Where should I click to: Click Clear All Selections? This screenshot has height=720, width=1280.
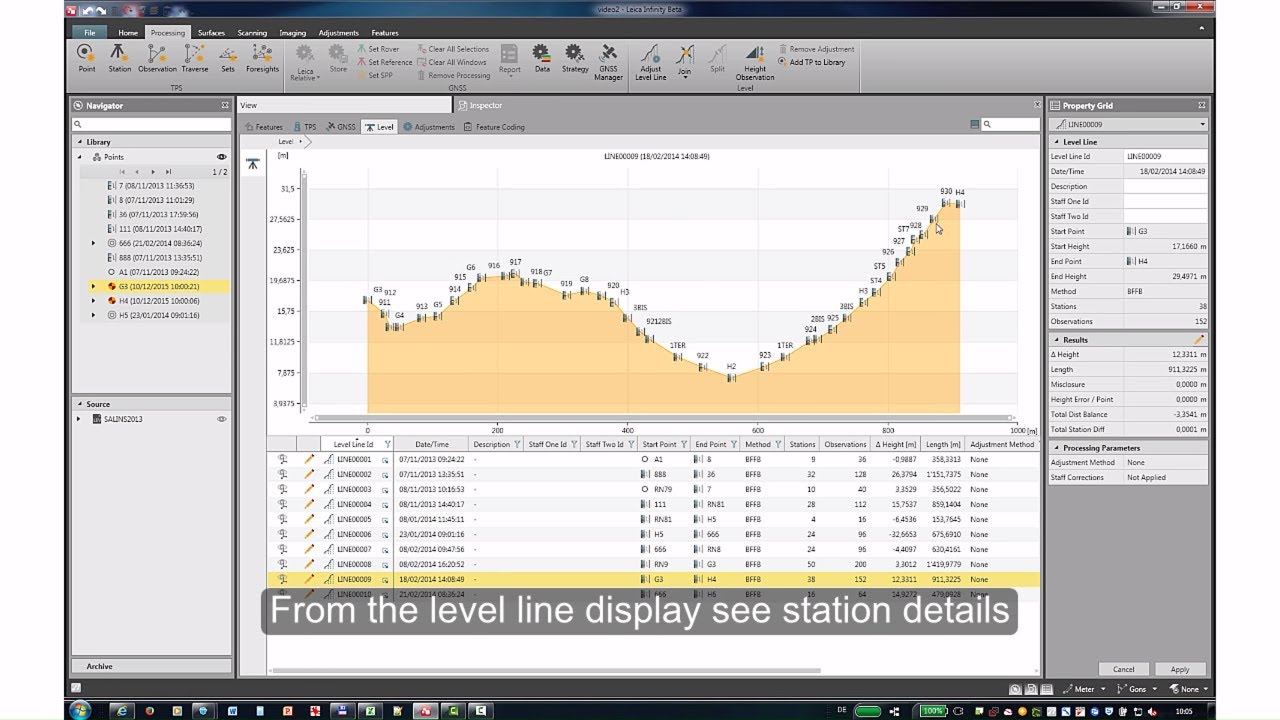pyautogui.click(x=453, y=49)
